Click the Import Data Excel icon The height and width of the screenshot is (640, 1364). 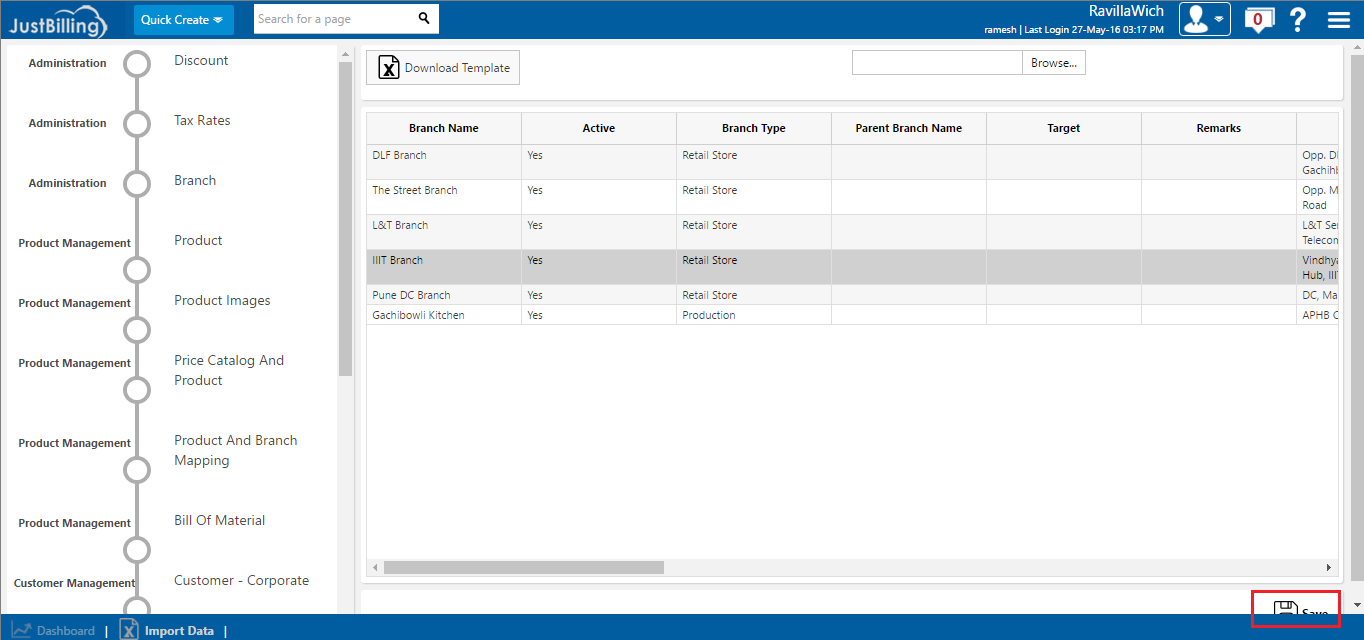(129, 630)
